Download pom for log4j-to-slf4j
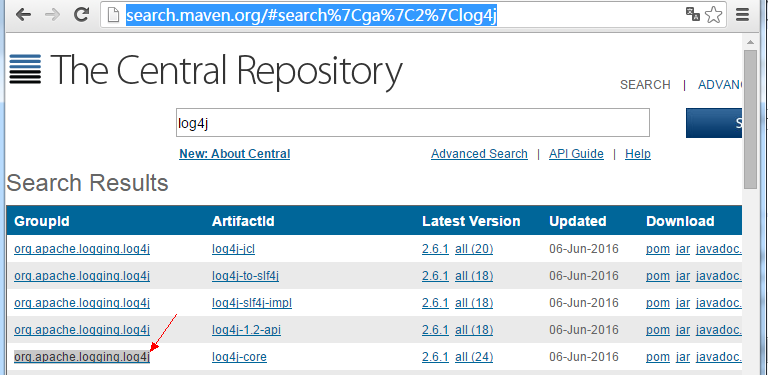Screen dimensions: 768x375 658,276
